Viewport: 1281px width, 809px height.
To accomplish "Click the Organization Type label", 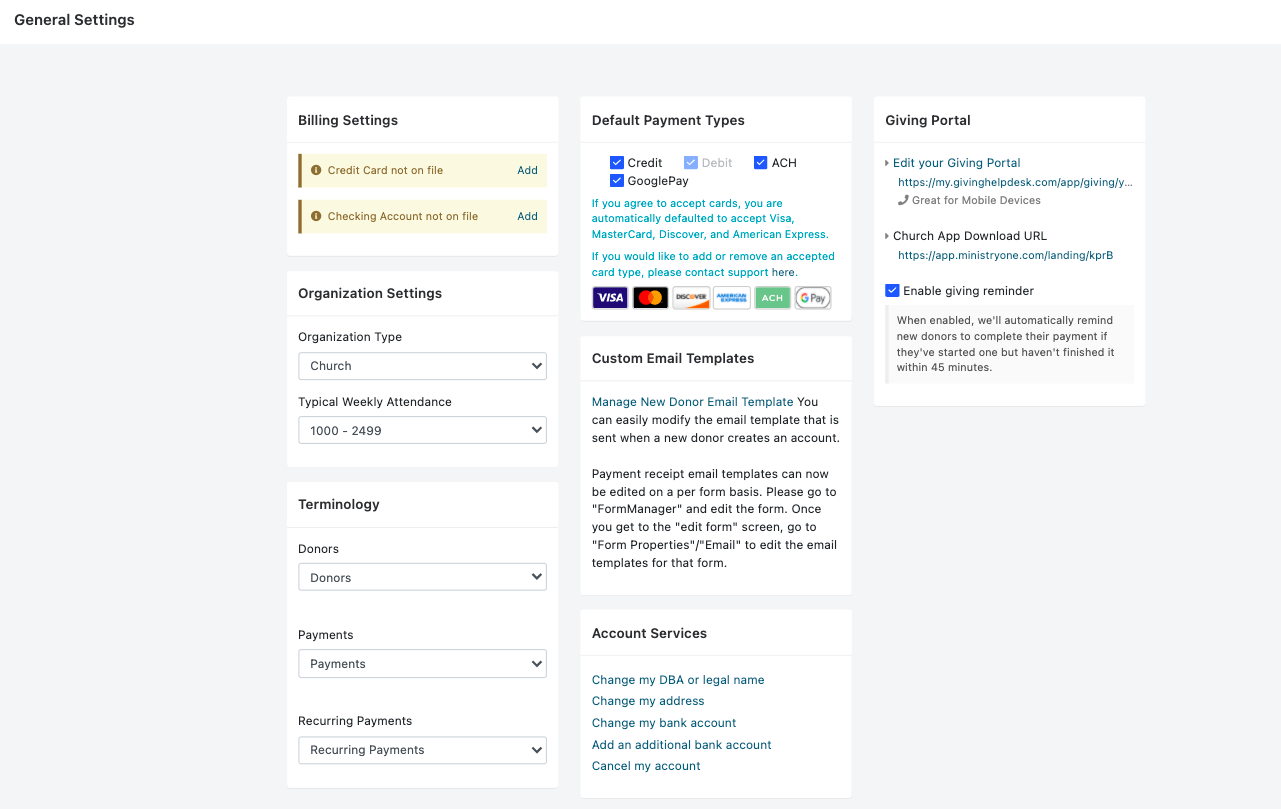I will [350, 337].
